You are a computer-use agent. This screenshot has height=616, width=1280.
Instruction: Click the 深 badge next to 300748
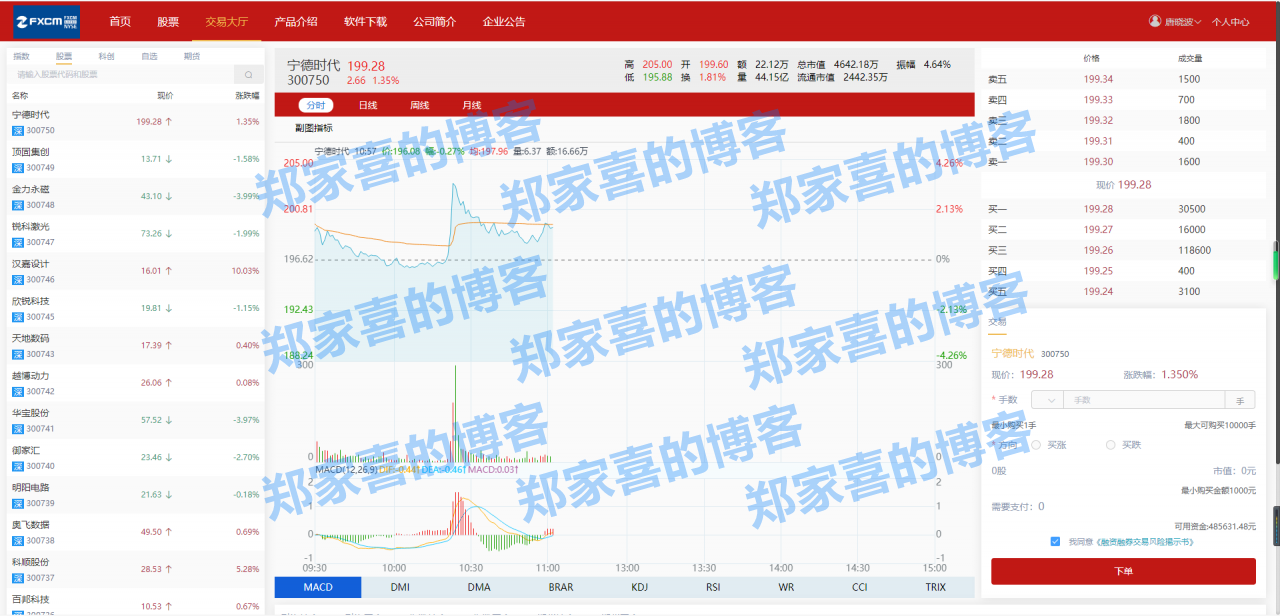pyautogui.click(x=17, y=205)
